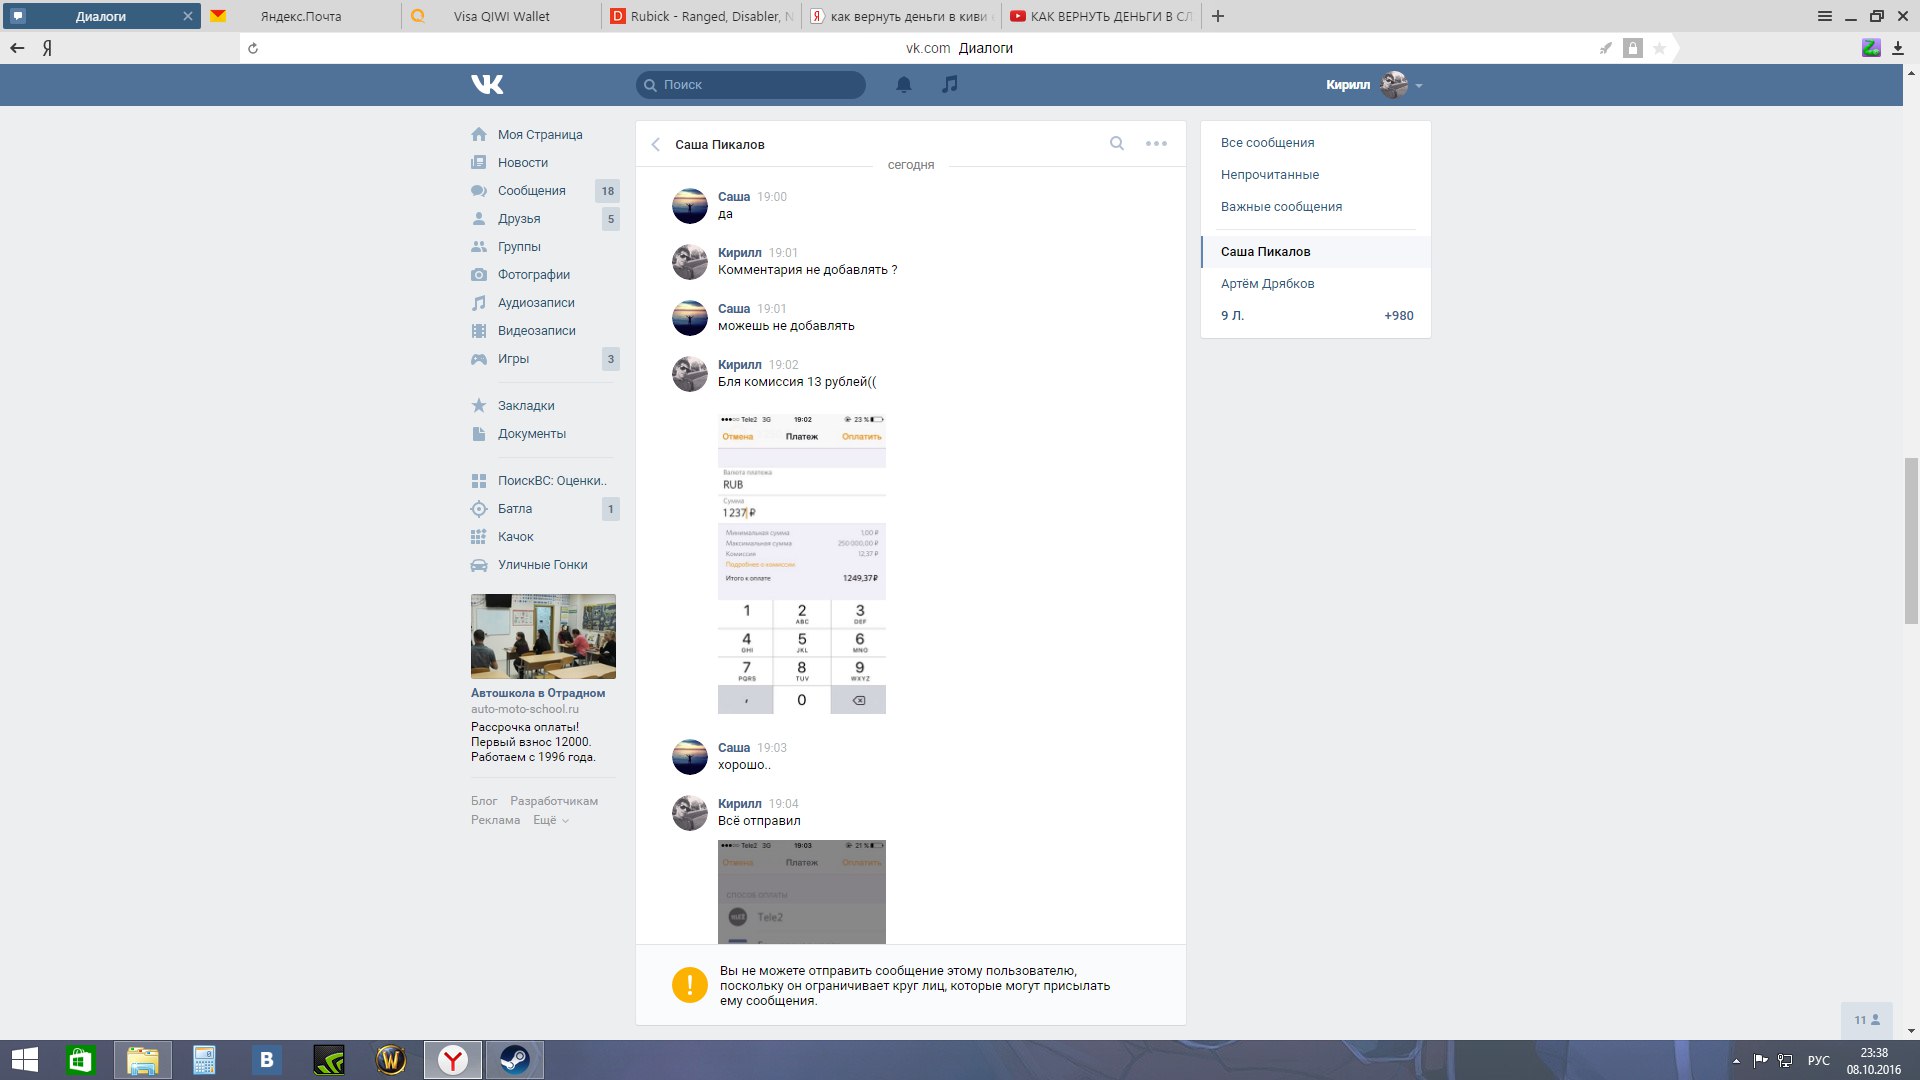Reload the page with refresh icon

tap(253, 48)
